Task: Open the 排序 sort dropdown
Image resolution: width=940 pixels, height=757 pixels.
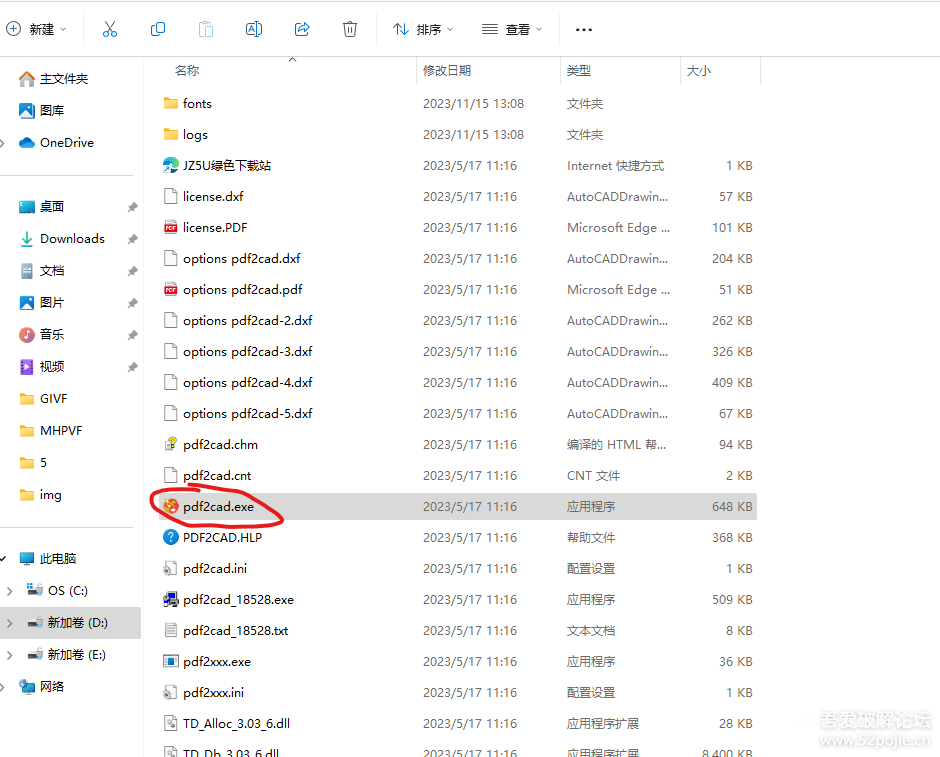Action: coord(423,29)
